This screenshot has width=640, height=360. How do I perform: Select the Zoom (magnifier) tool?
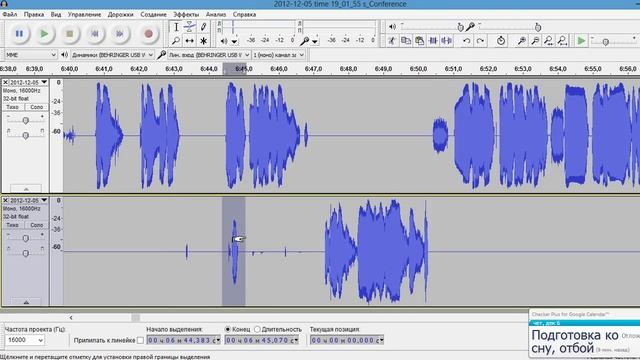point(176,41)
